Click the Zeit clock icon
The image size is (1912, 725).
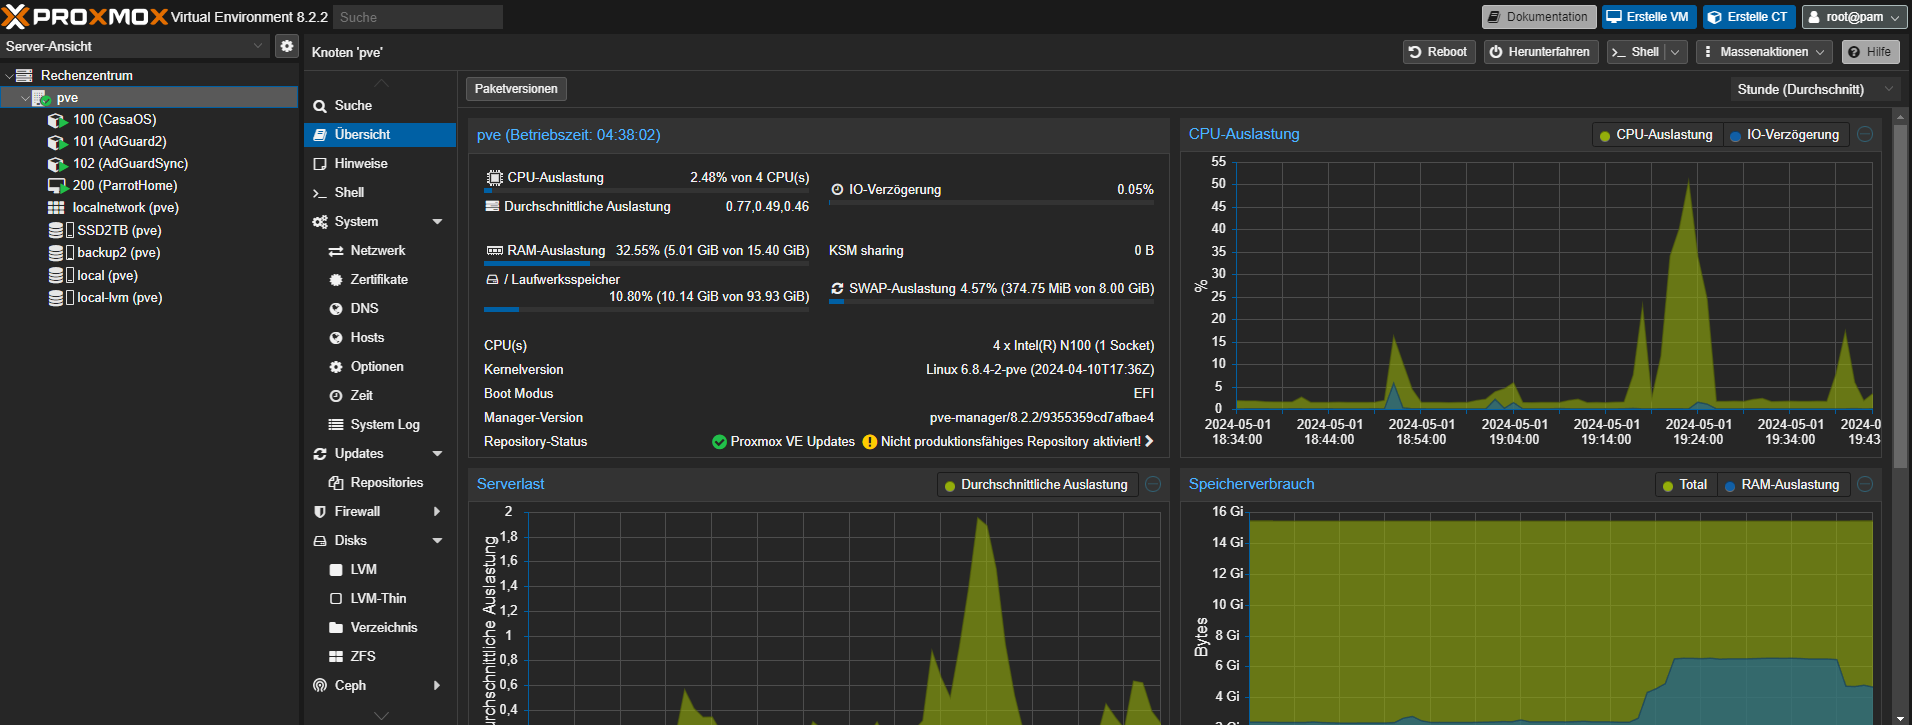tap(336, 396)
